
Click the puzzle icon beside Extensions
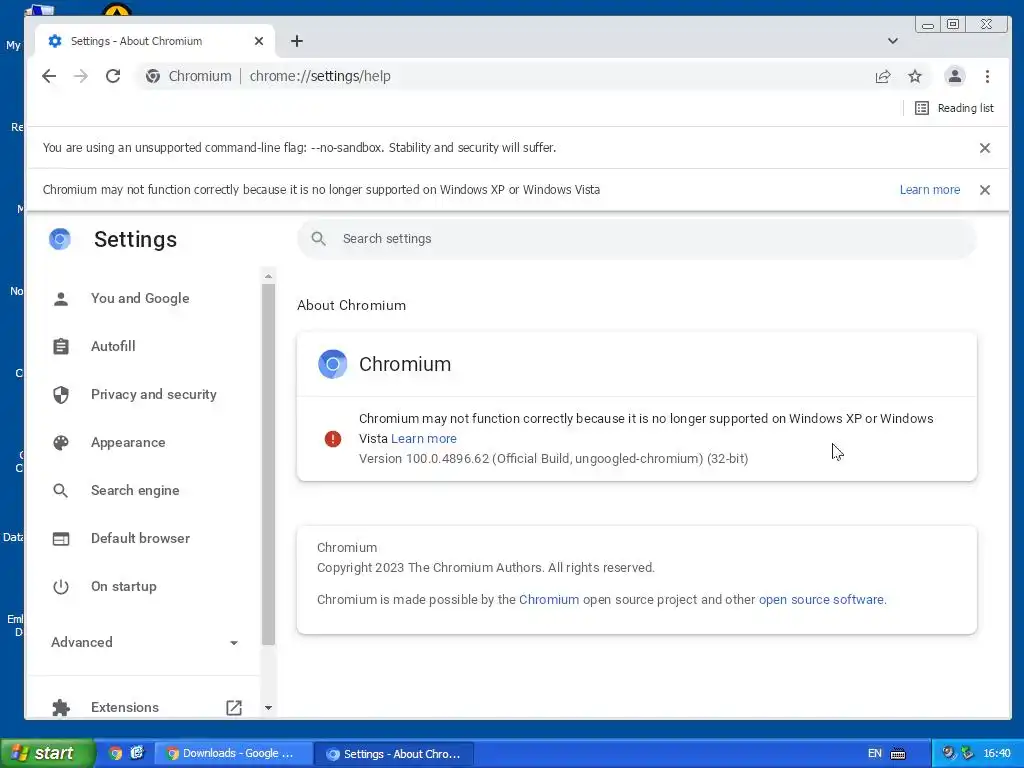point(61,707)
